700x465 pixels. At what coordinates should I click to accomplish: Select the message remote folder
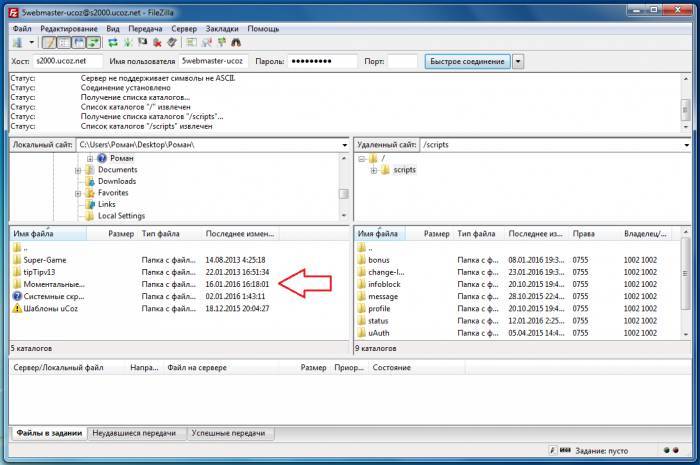383,296
